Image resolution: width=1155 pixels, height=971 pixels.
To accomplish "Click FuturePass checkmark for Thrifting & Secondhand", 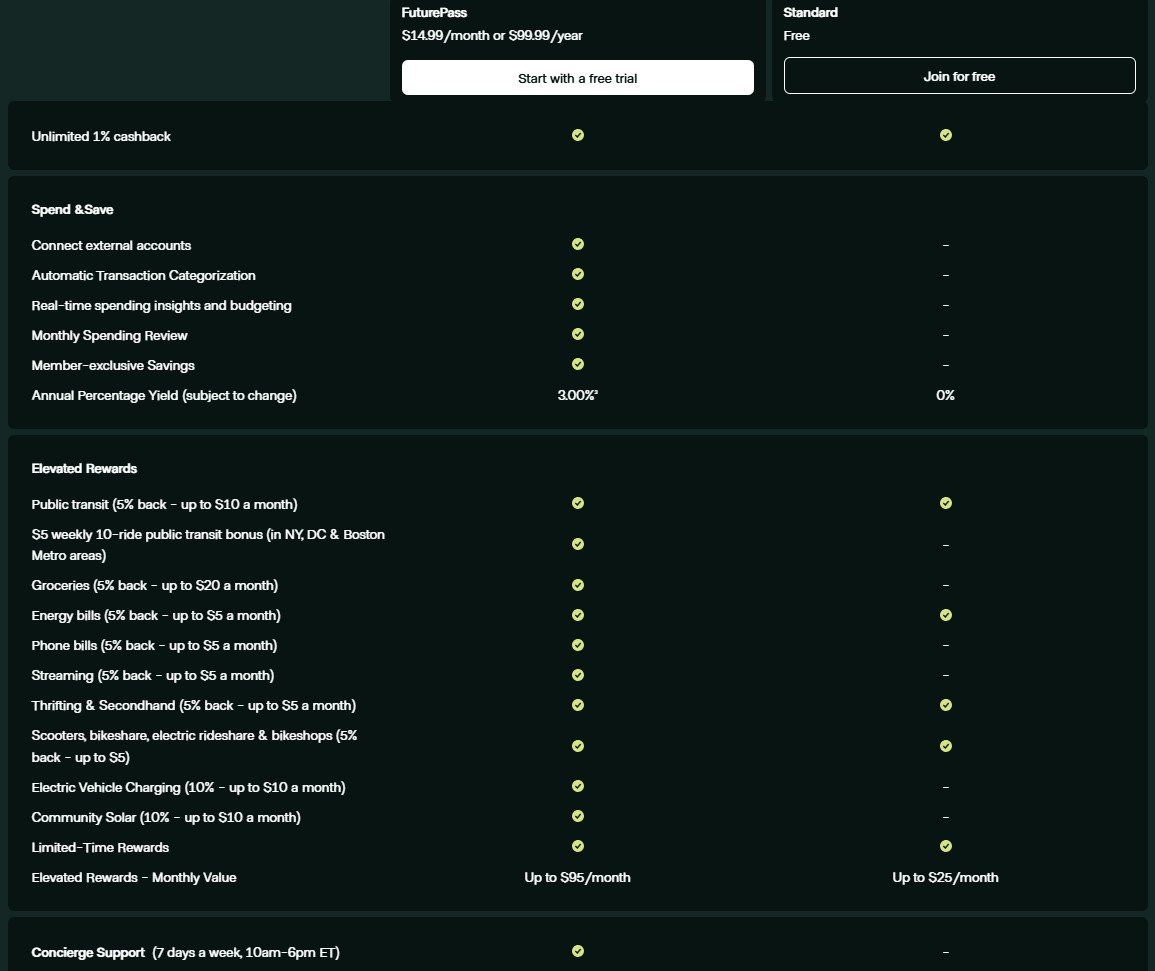I will coord(578,705).
